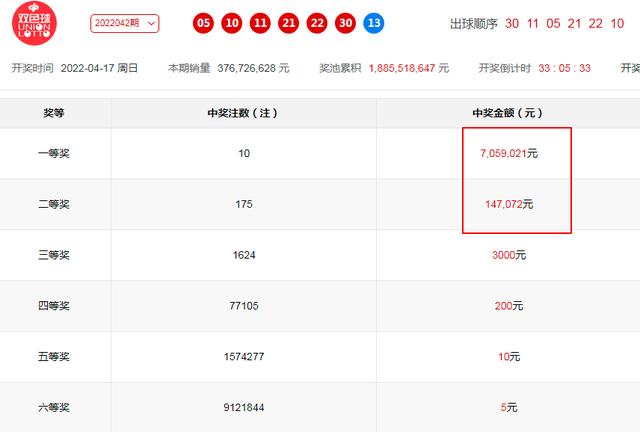
Task: Click fourth prize winner count 77105
Action: pos(244,306)
